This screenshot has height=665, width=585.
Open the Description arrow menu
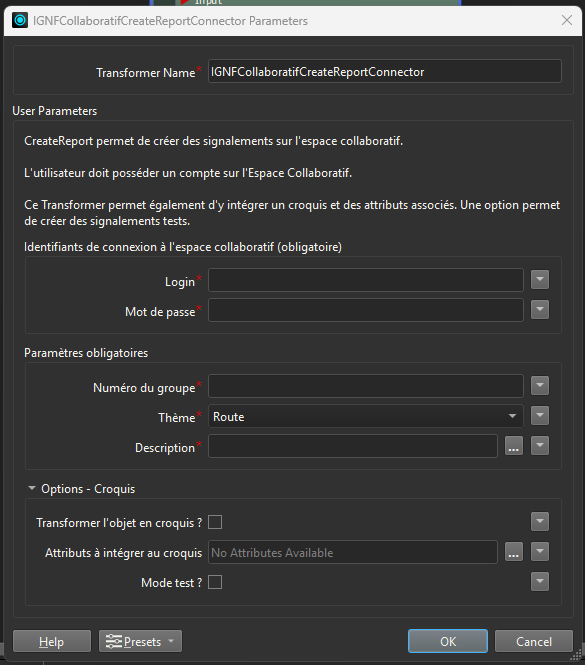(x=540, y=446)
